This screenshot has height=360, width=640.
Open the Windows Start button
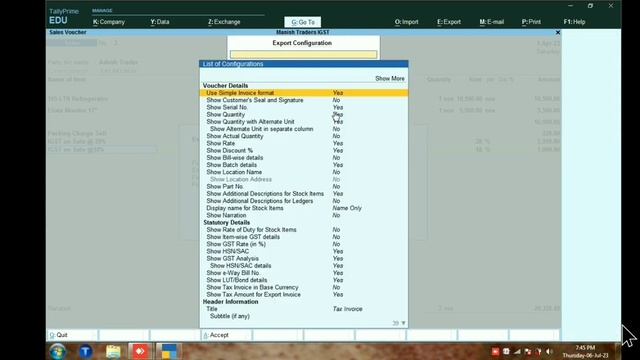coord(58,351)
